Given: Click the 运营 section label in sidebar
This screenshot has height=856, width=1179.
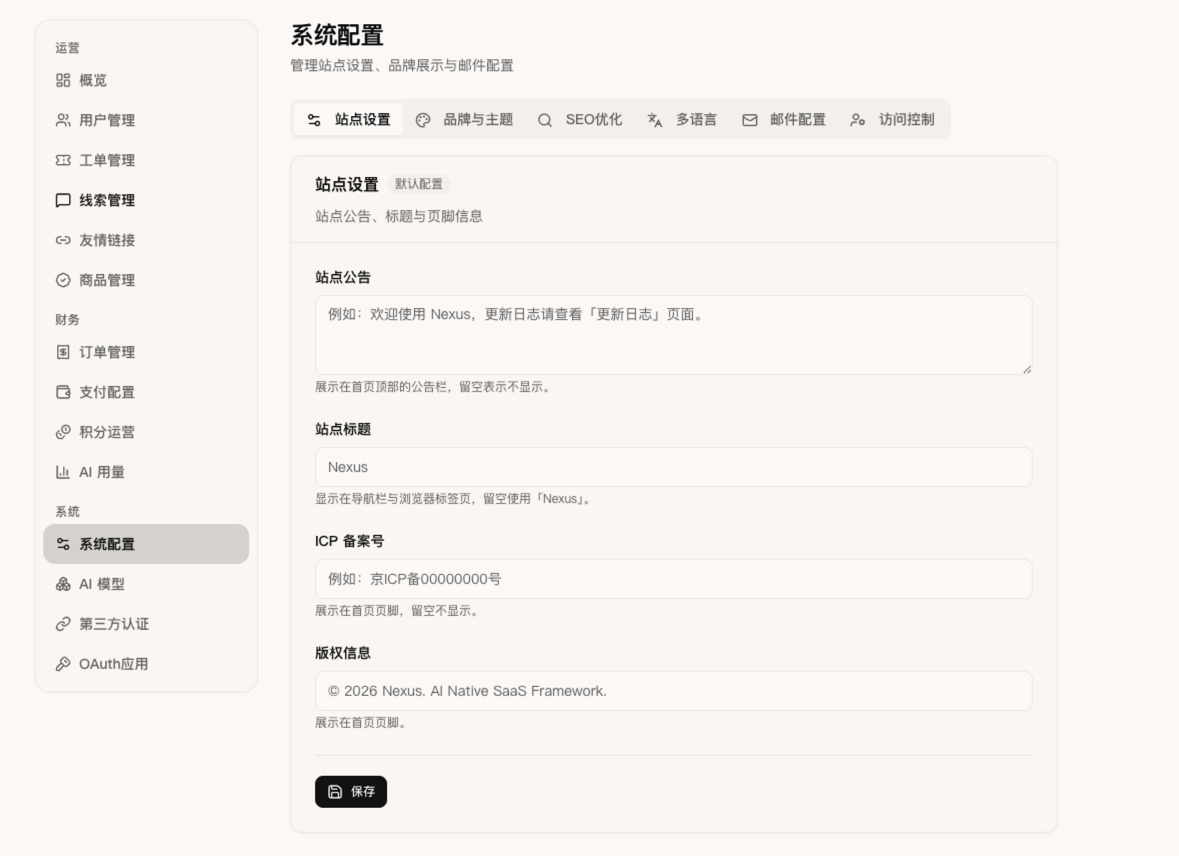Looking at the screenshot, I should 67,48.
